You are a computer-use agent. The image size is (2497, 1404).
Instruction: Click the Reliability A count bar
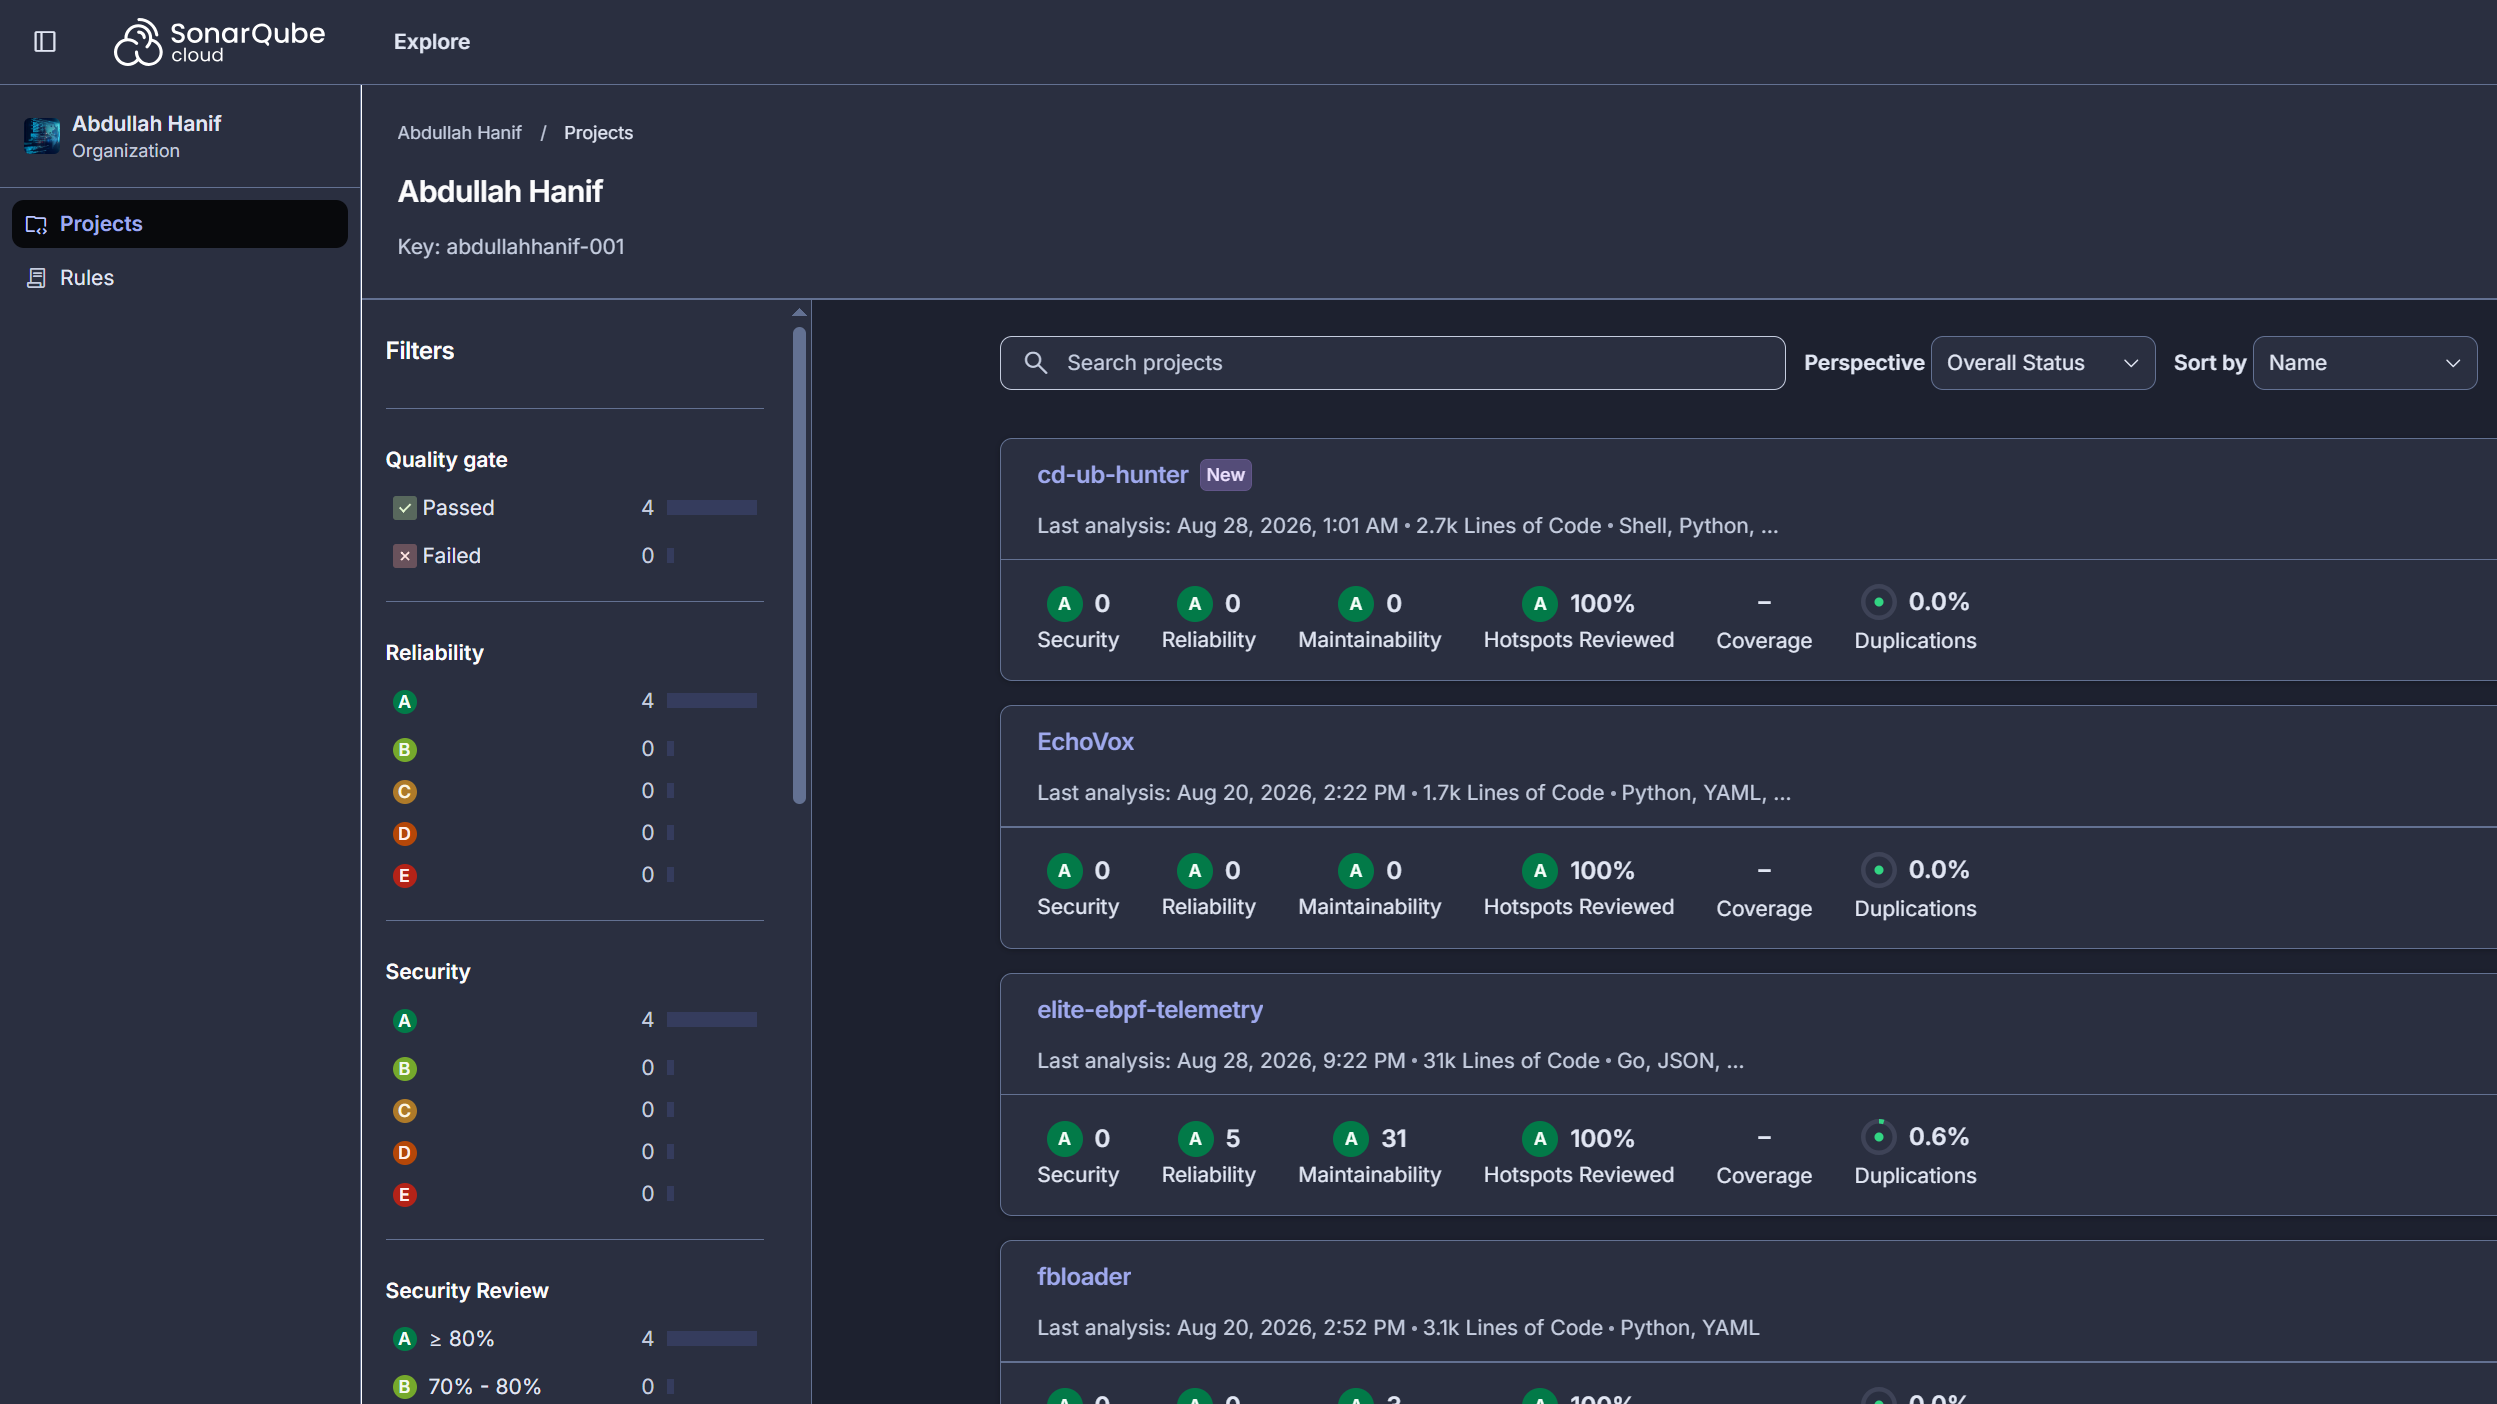712,701
